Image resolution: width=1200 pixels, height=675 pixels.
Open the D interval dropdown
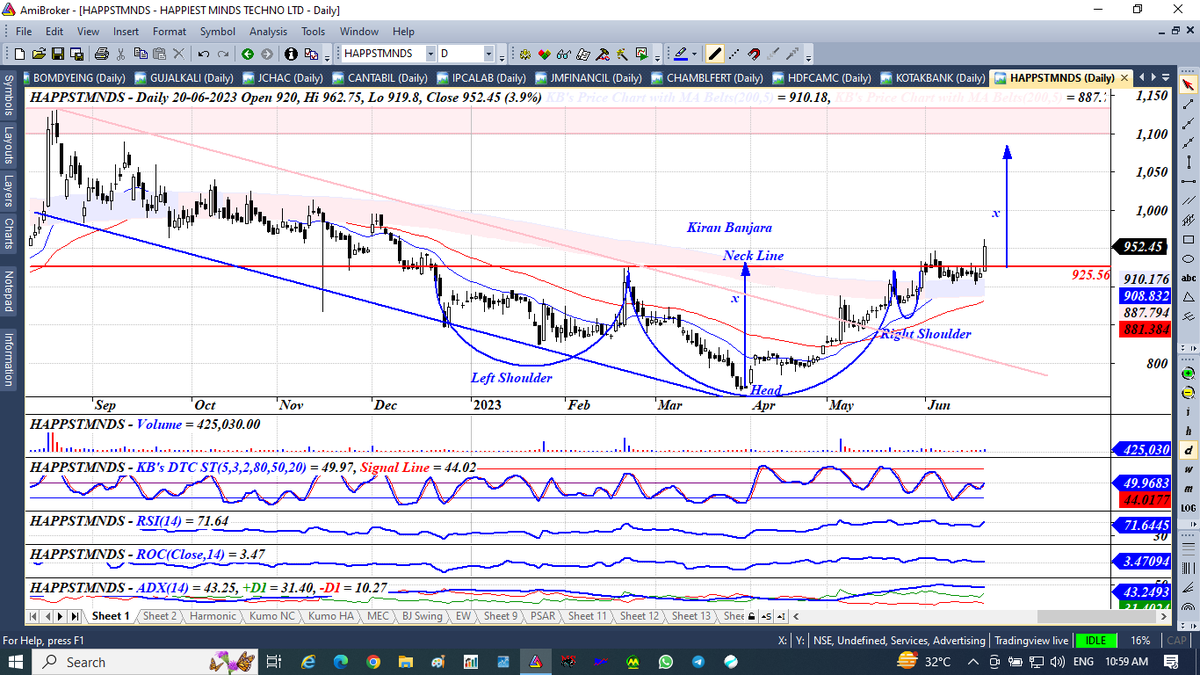(488, 53)
